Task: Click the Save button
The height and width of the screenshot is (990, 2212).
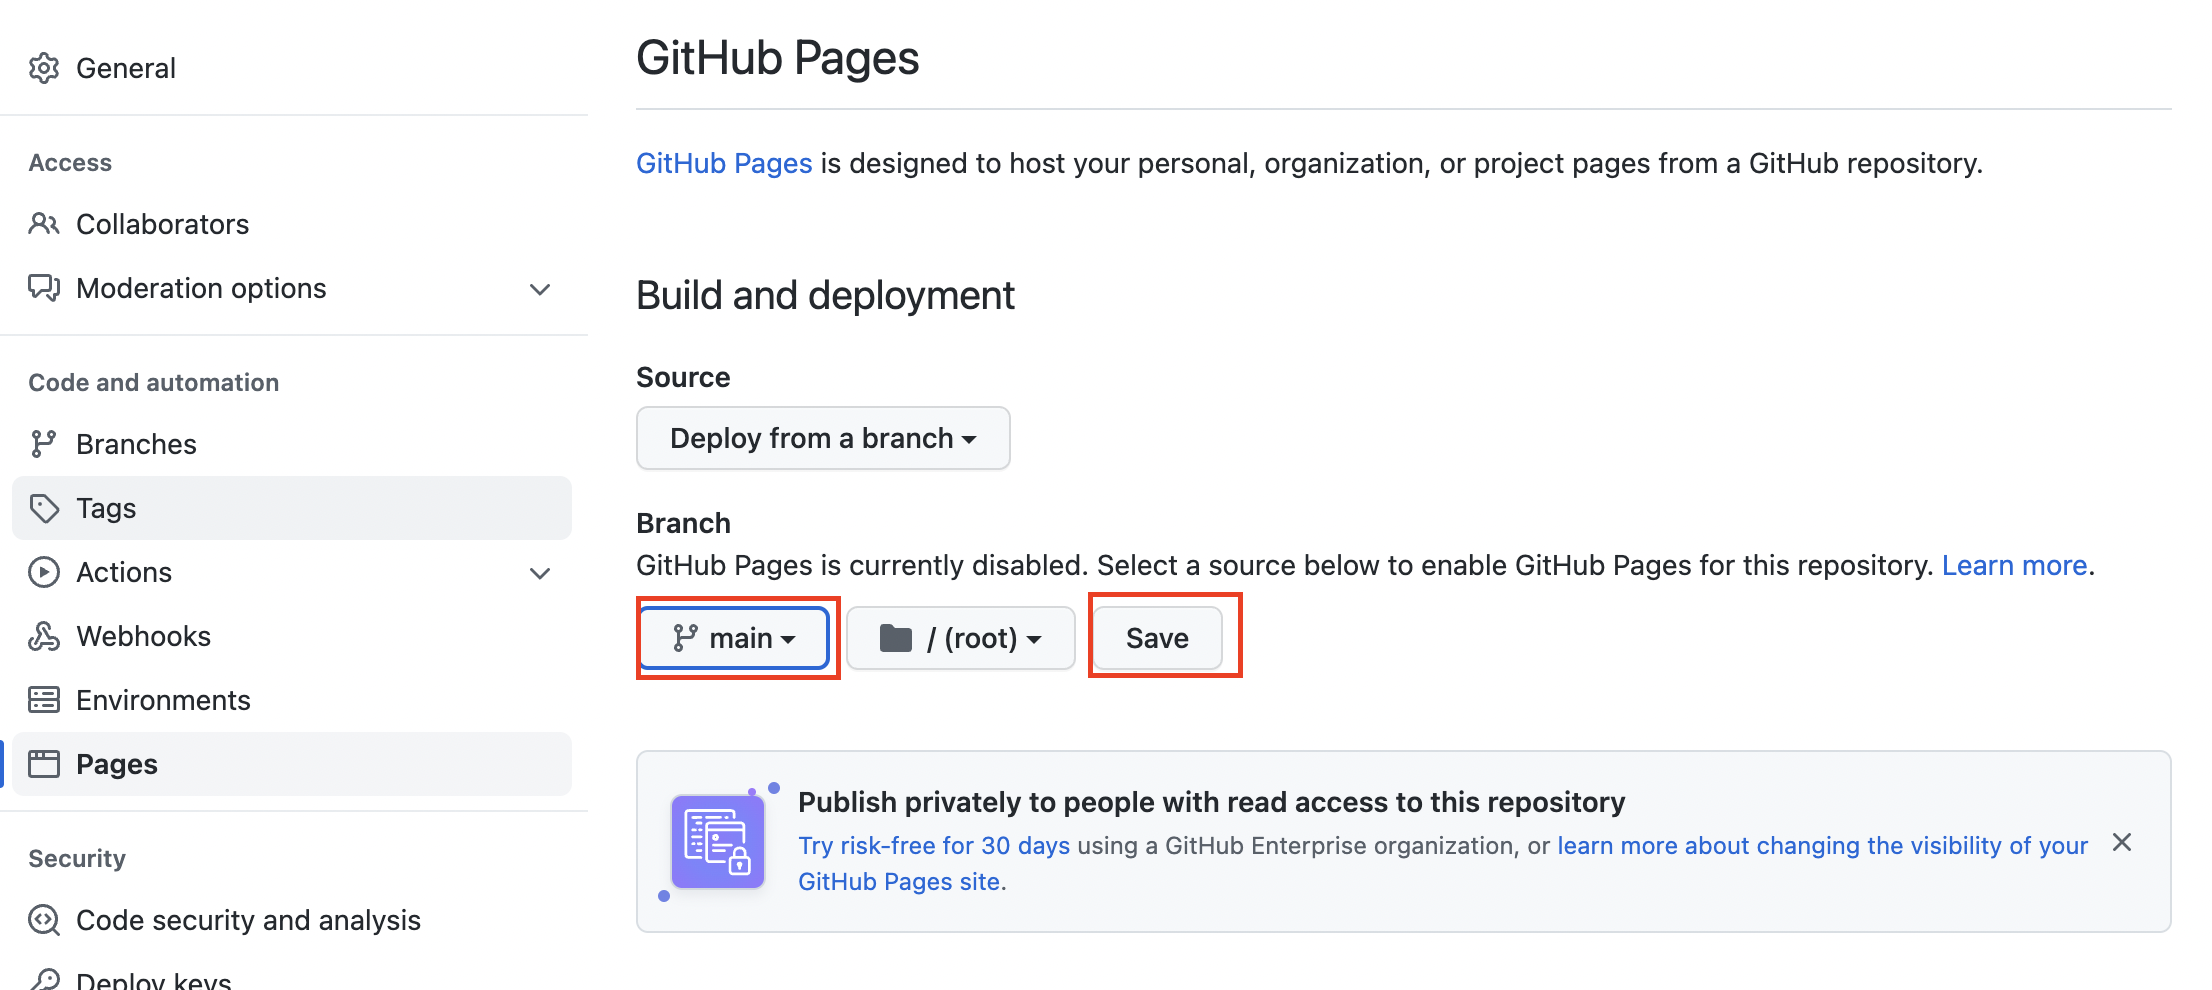Action: tap(1158, 638)
